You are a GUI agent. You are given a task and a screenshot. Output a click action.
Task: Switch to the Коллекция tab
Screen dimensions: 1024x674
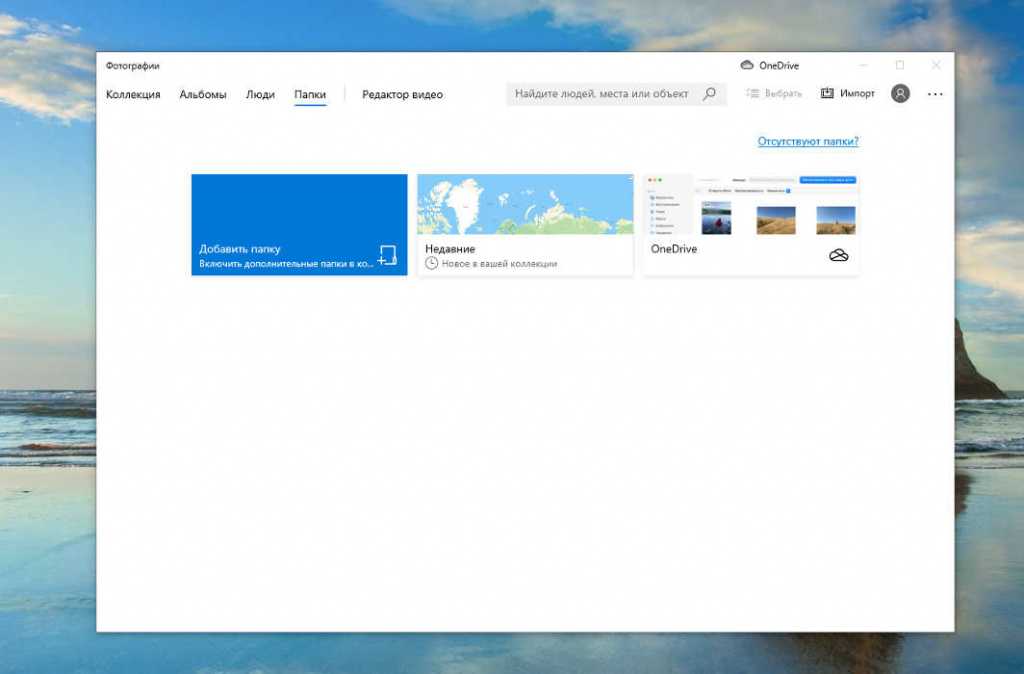click(133, 95)
